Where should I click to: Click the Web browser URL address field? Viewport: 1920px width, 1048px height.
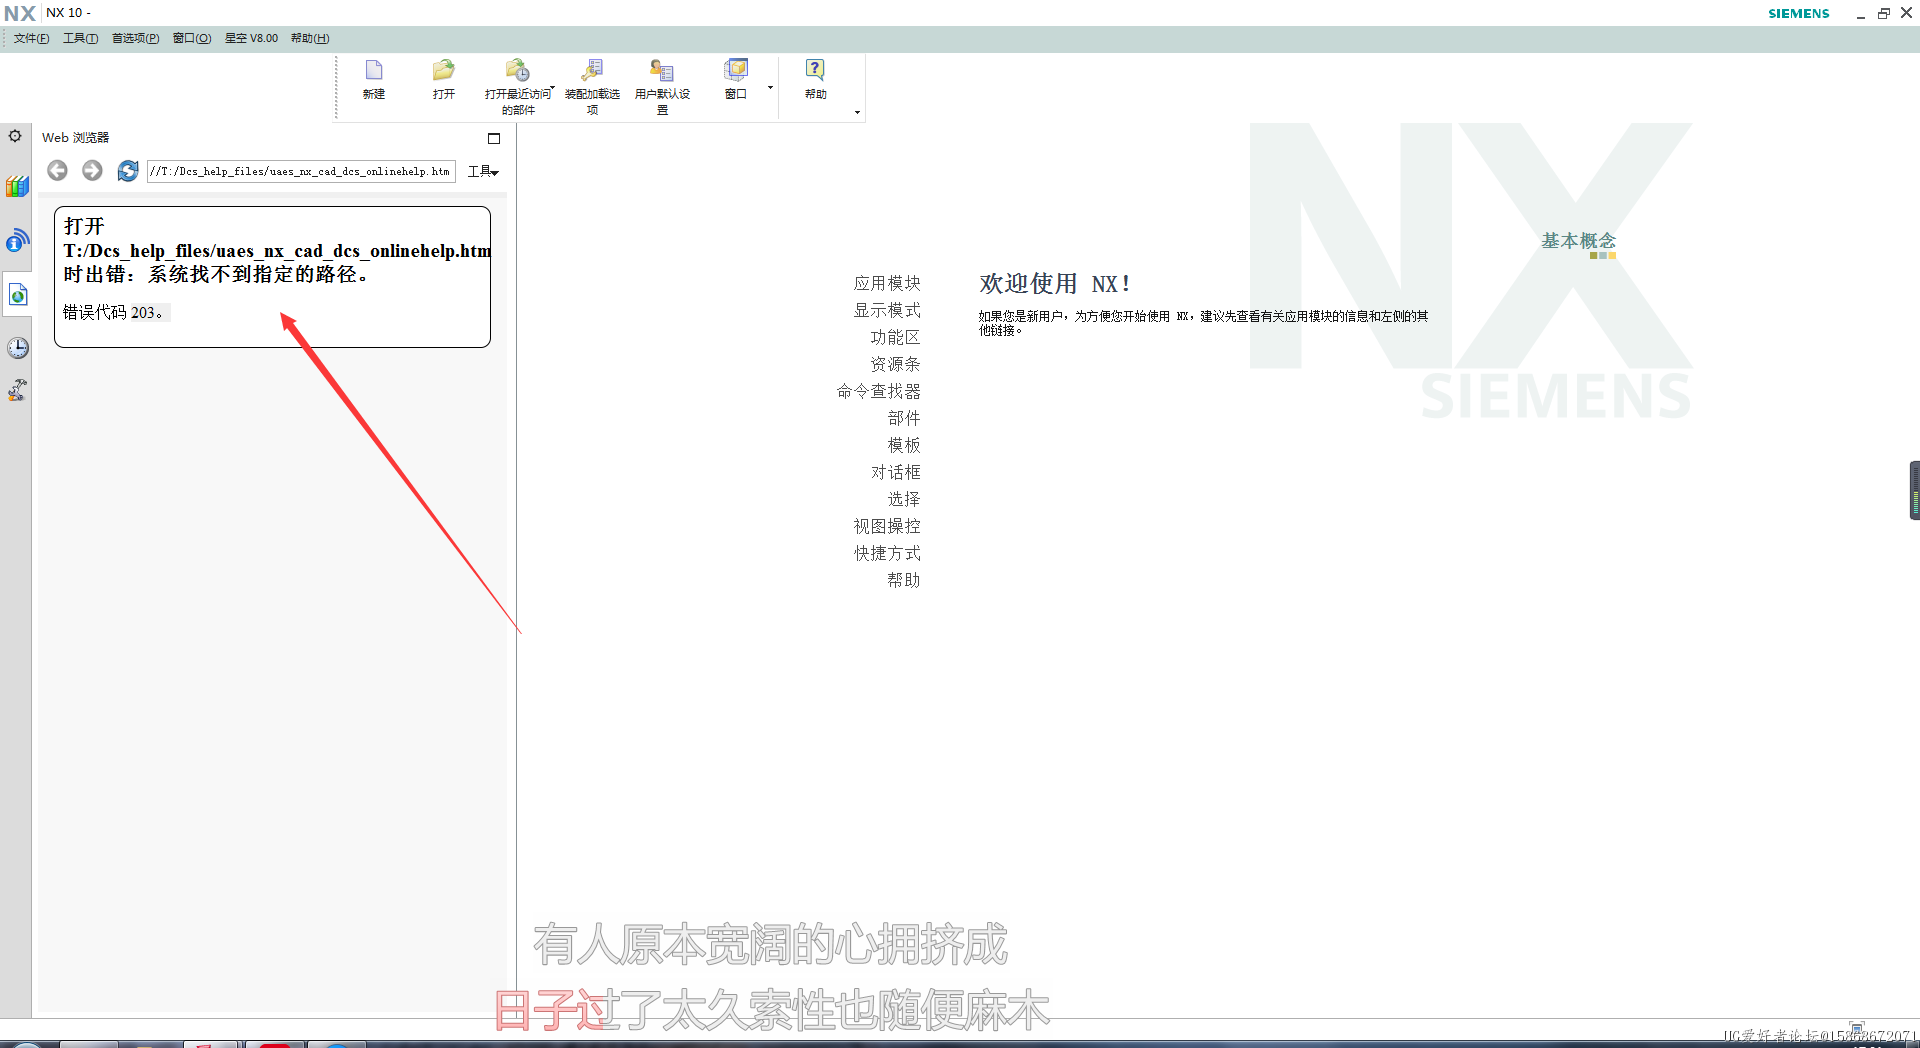(301, 171)
